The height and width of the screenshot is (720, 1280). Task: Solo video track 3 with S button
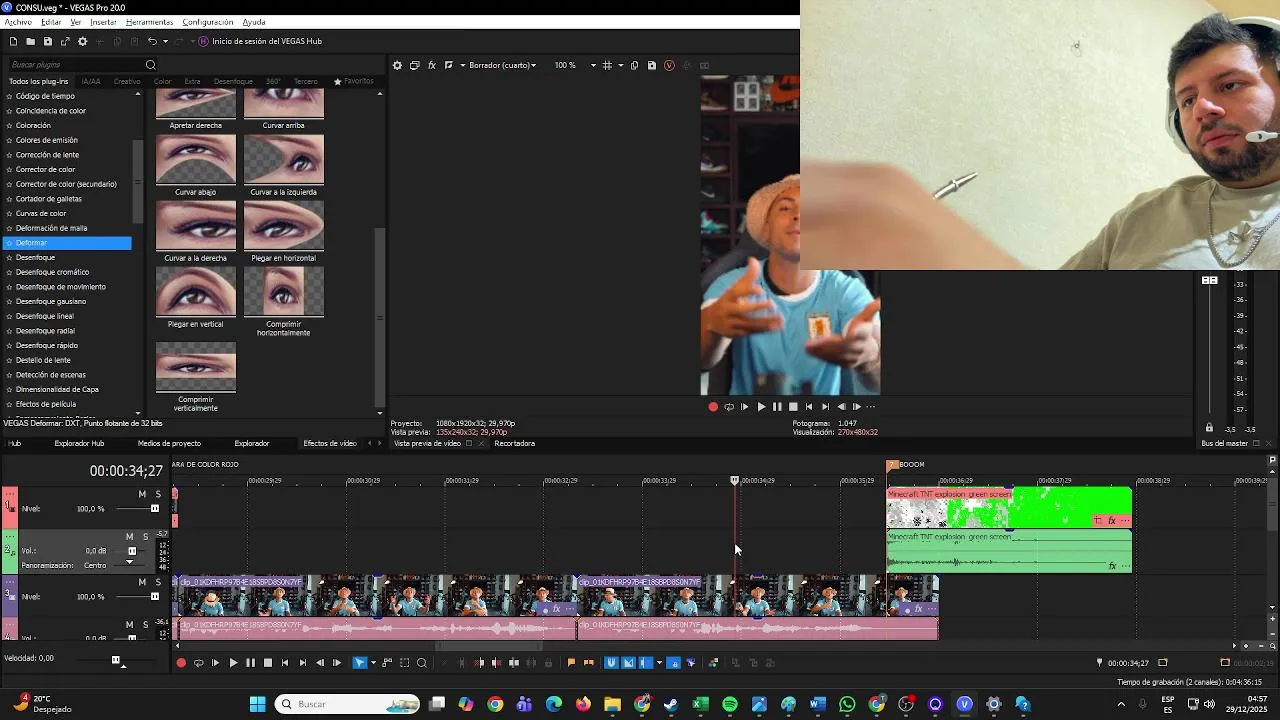coord(158,581)
